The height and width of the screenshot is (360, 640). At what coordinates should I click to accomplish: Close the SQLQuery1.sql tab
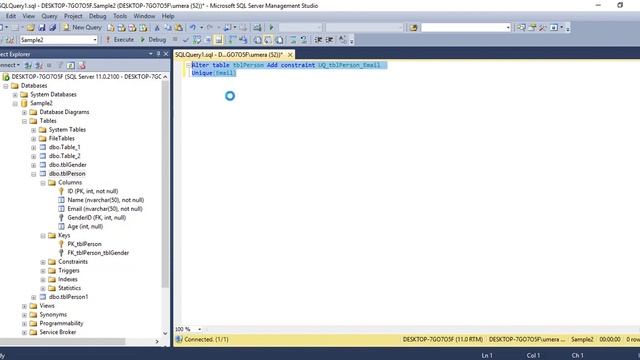point(290,55)
